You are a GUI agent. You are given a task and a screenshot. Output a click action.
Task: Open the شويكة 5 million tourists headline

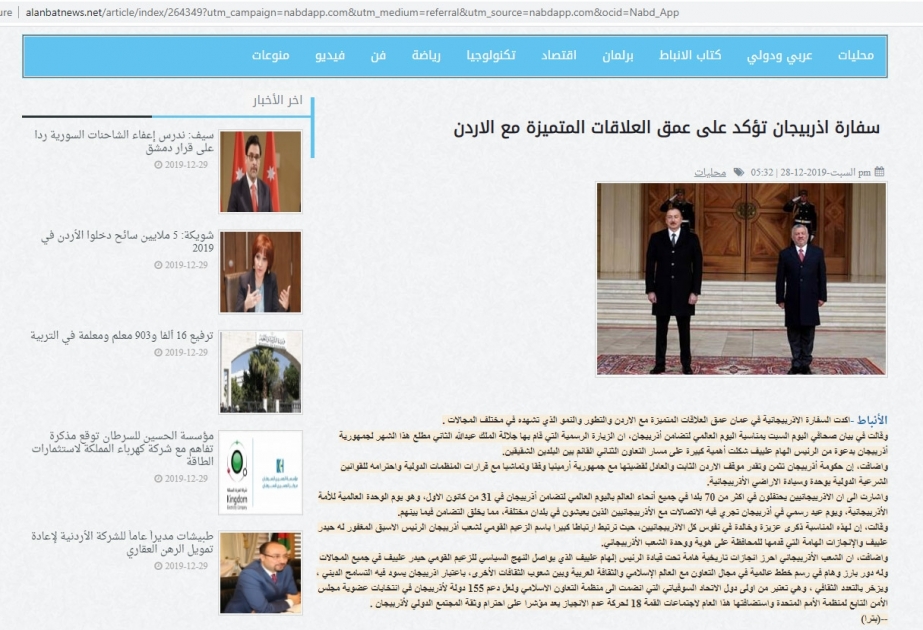[127, 241]
